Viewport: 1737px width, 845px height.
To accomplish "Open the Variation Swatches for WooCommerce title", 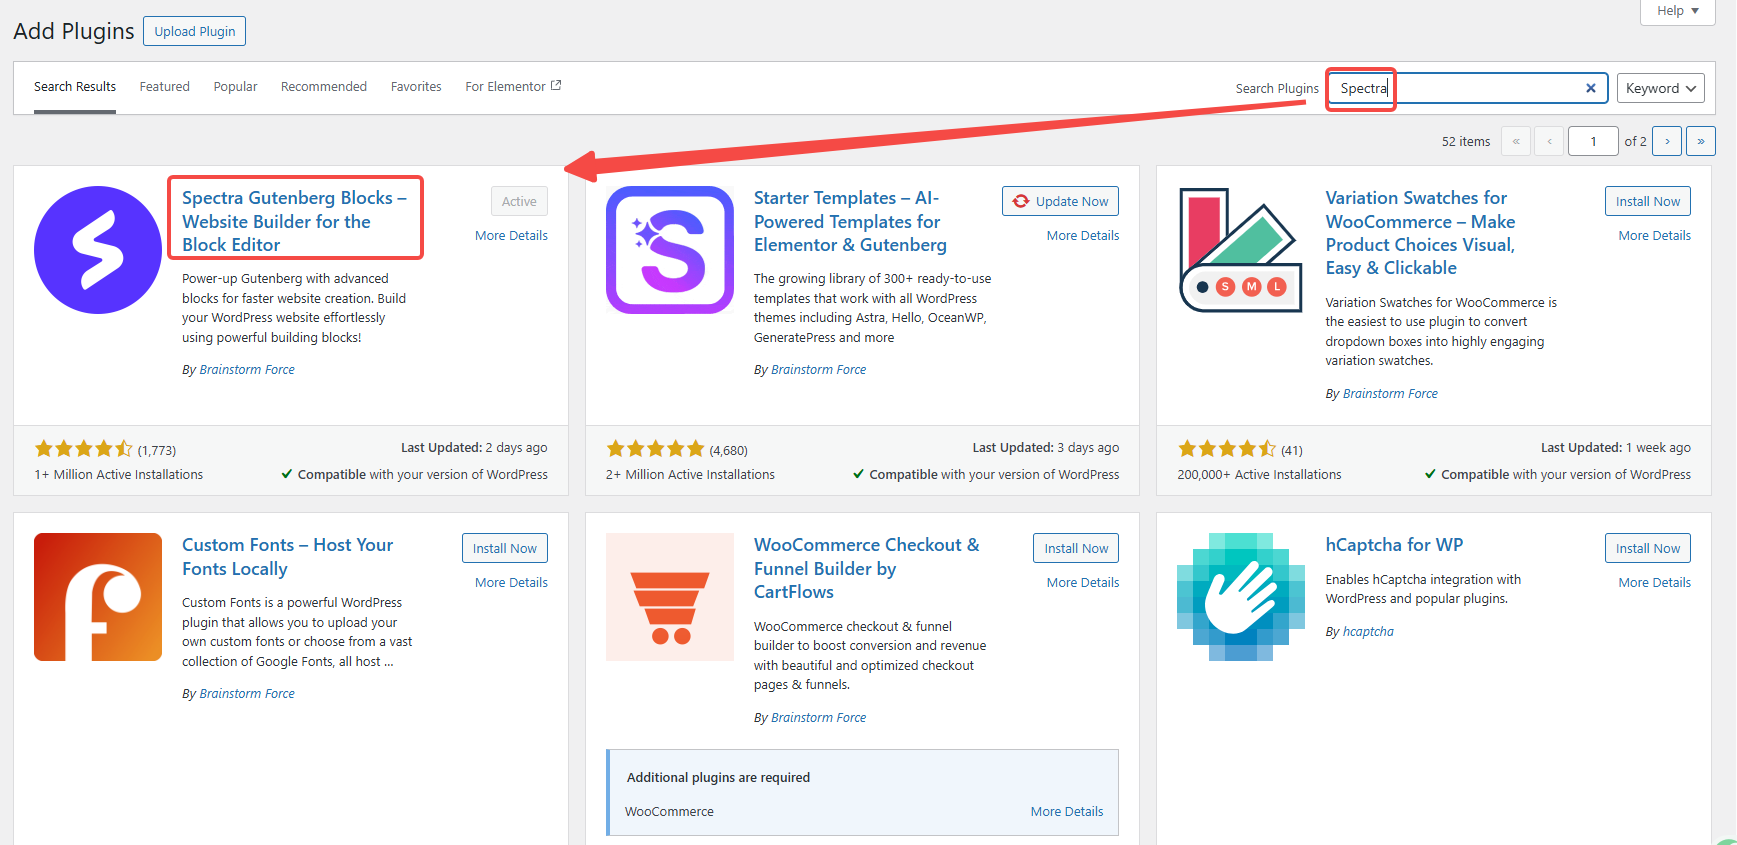I will pyautogui.click(x=1420, y=233).
